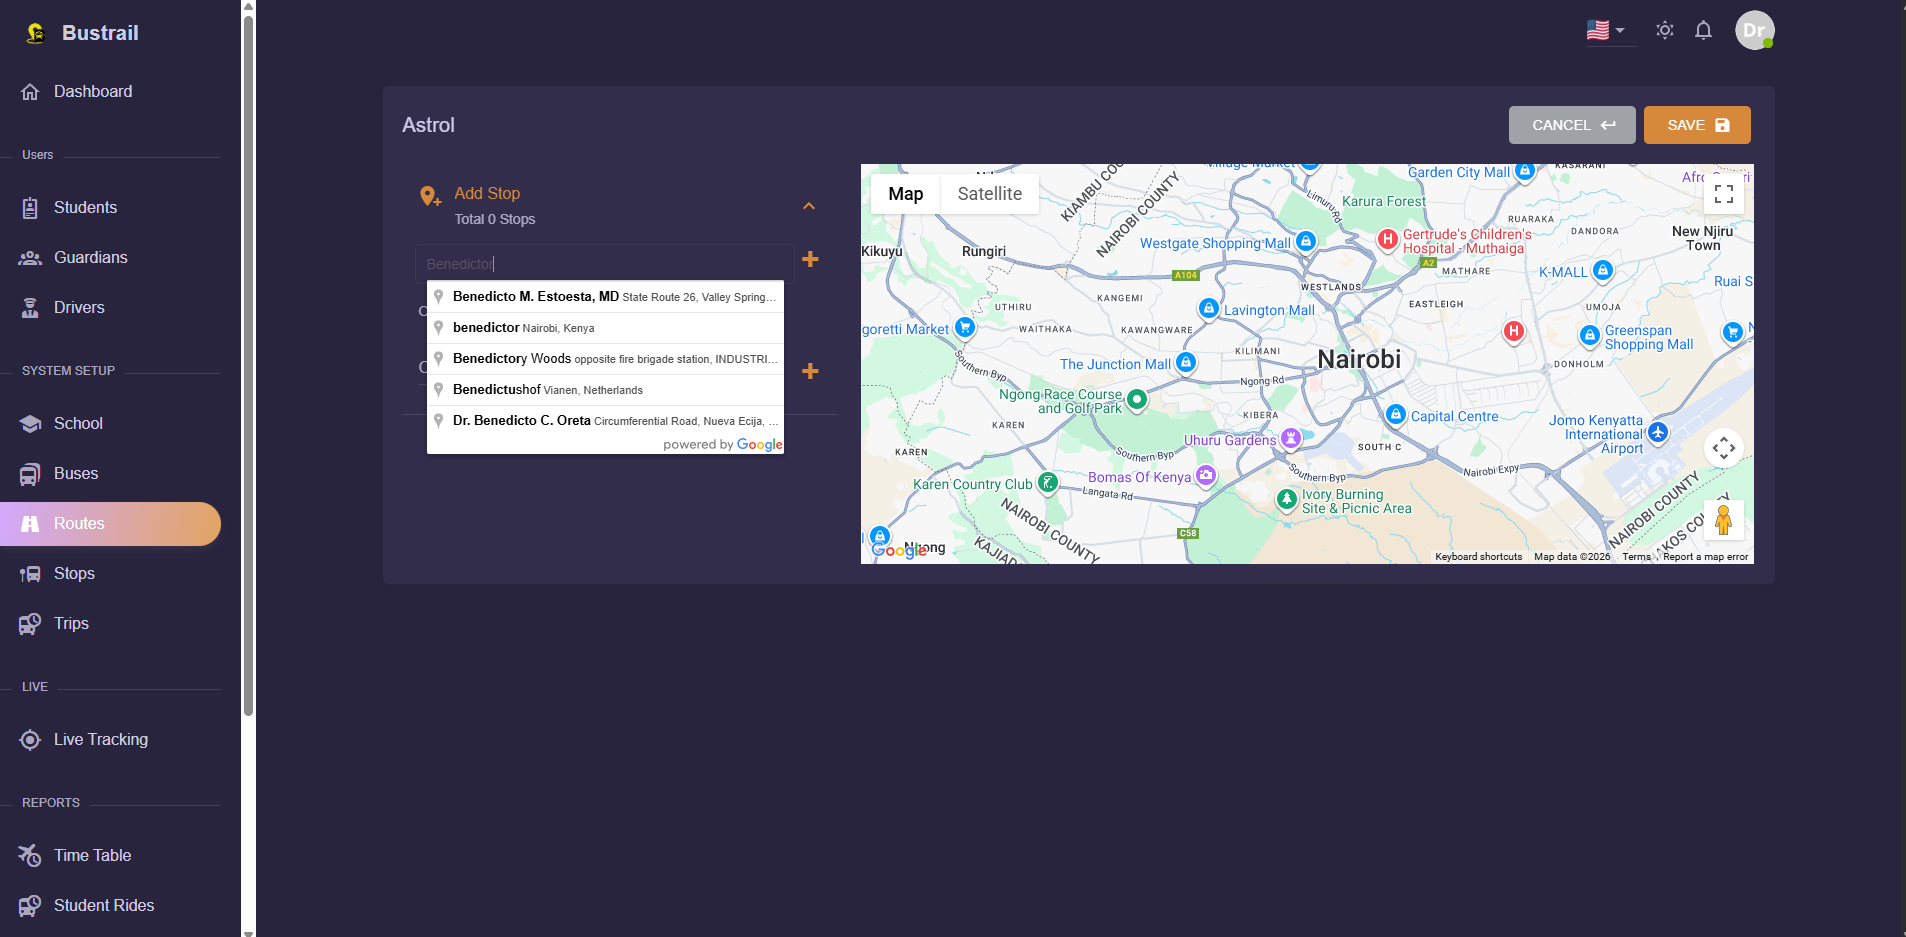
Task: Switch map to Satellite view
Action: (x=988, y=193)
